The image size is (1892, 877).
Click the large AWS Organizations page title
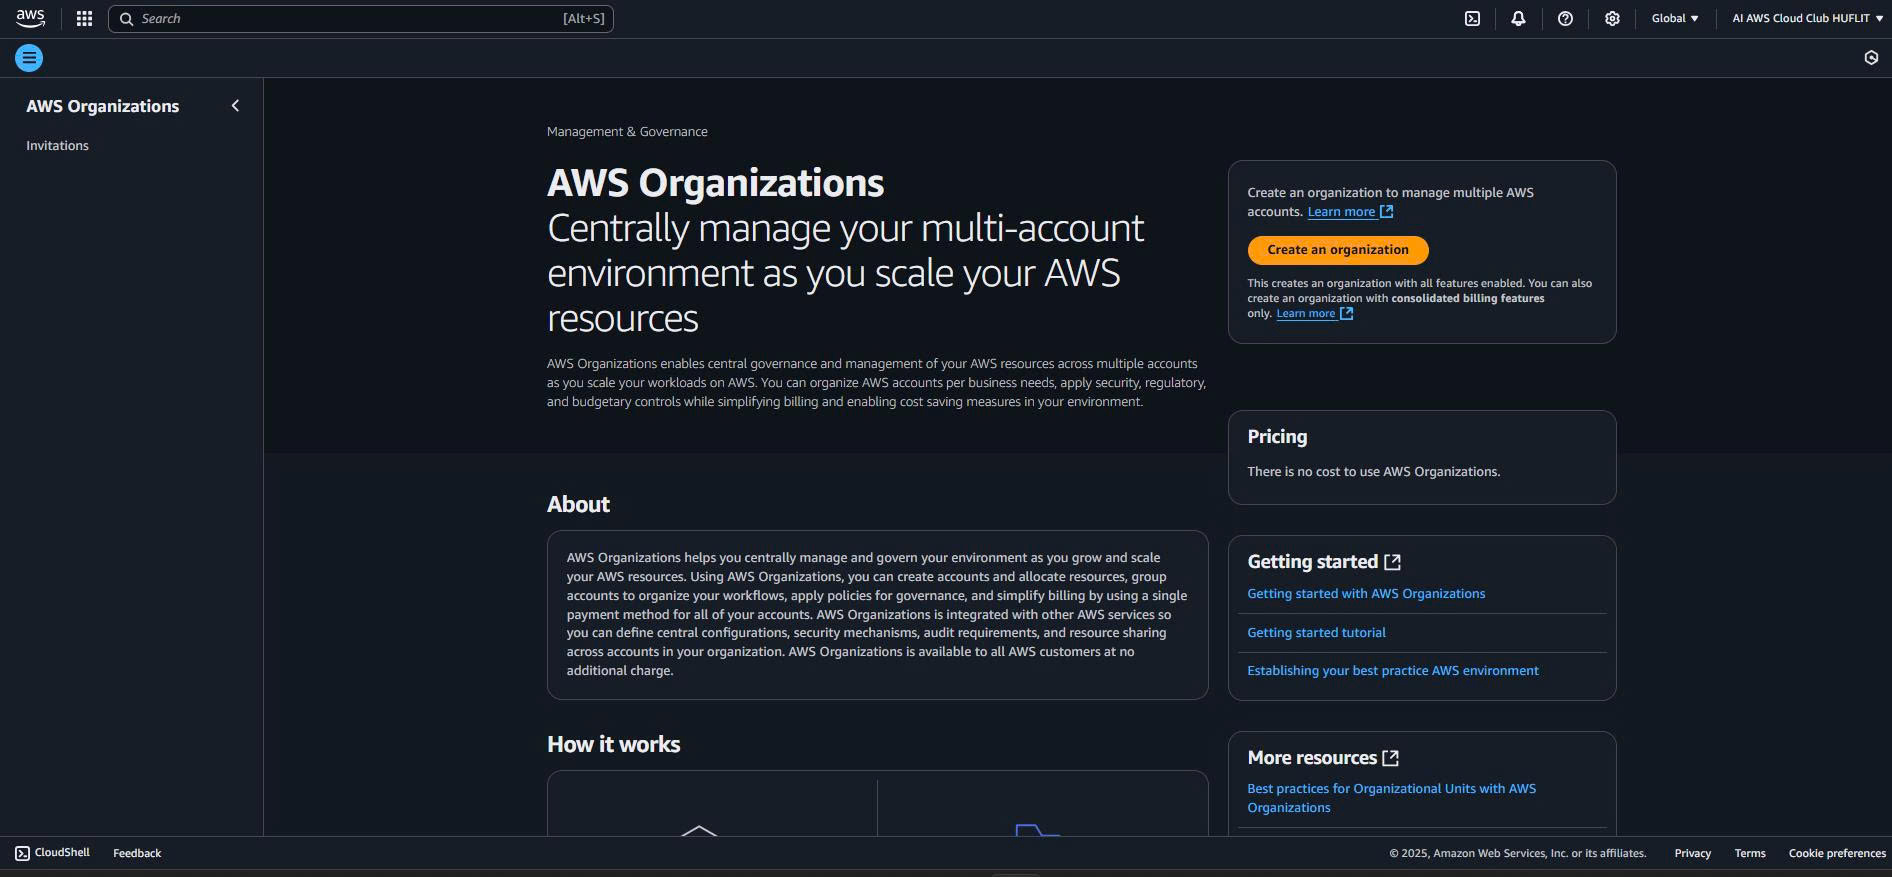coord(715,183)
